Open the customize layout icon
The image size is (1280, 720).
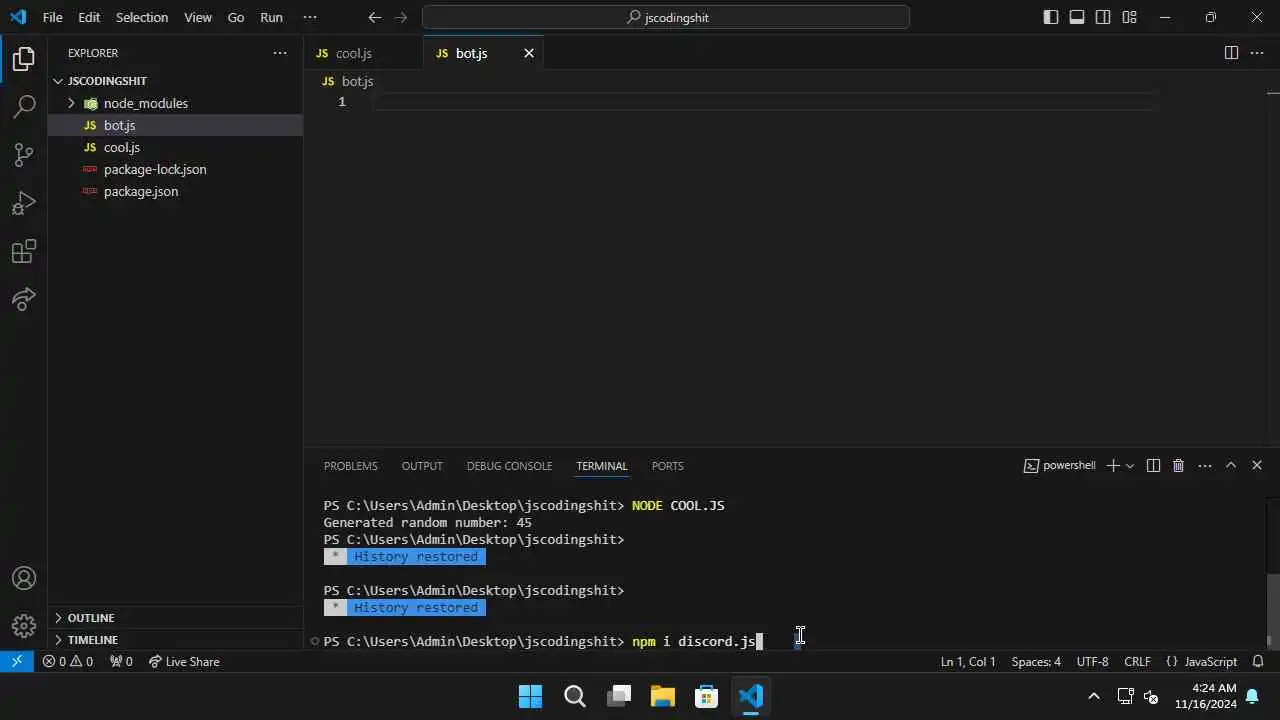tap(1129, 17)
